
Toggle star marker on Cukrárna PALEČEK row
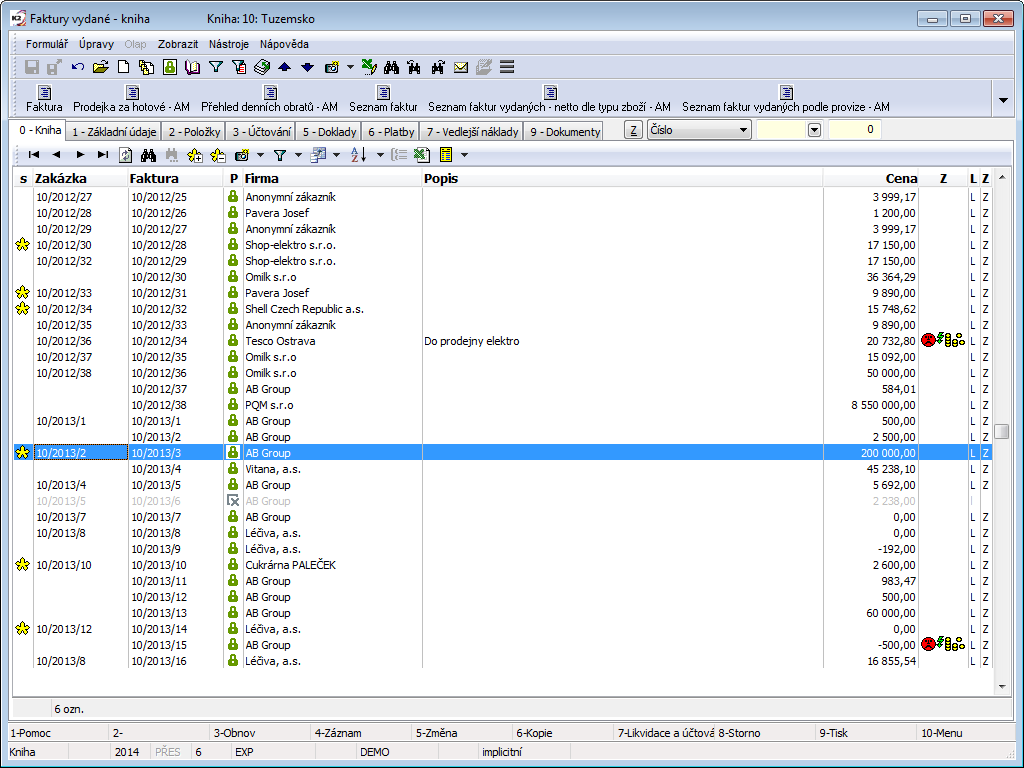pos(23,565)
